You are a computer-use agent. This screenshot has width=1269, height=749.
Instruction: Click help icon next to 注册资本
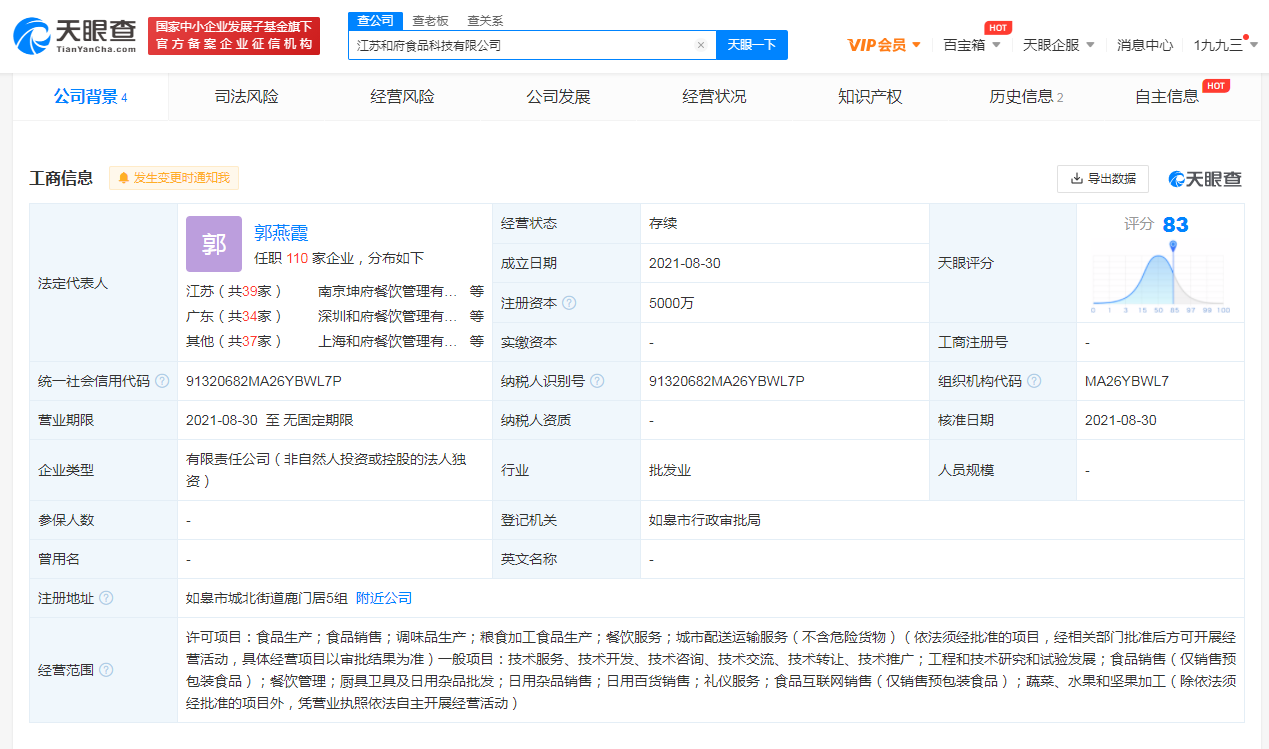pos(569,303)
